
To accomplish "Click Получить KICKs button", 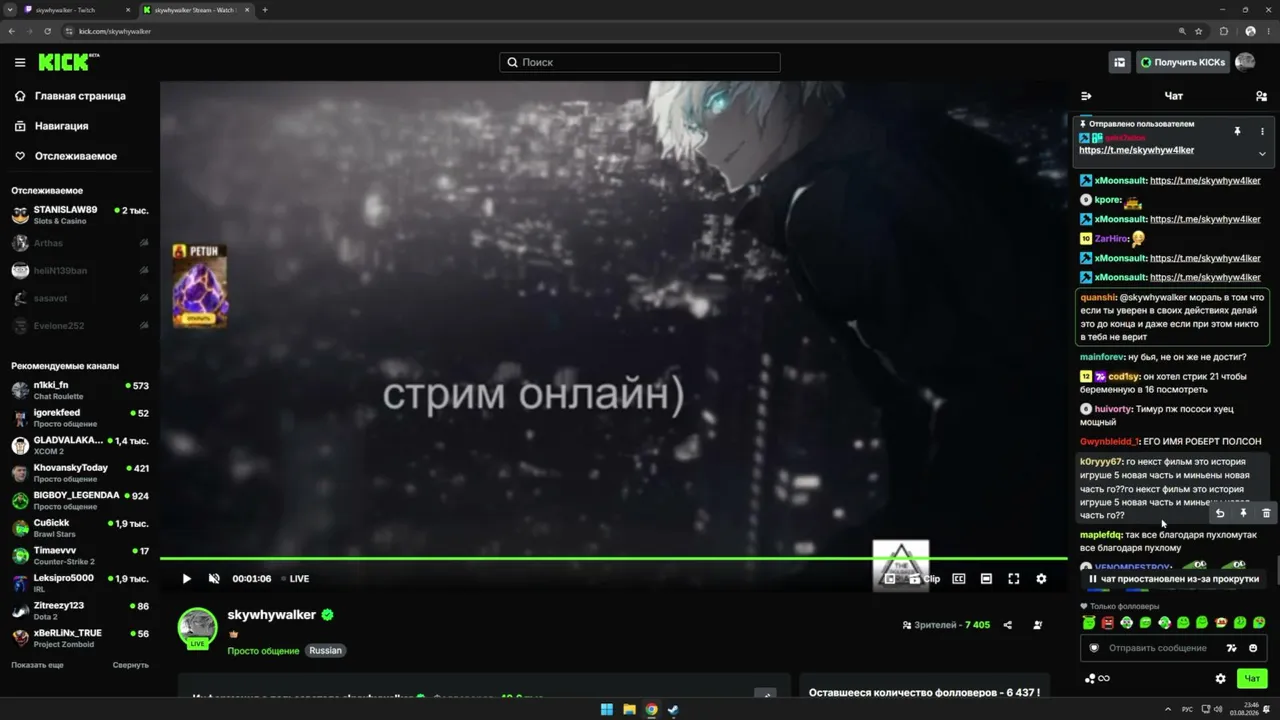I will (x=1183, y=62).
